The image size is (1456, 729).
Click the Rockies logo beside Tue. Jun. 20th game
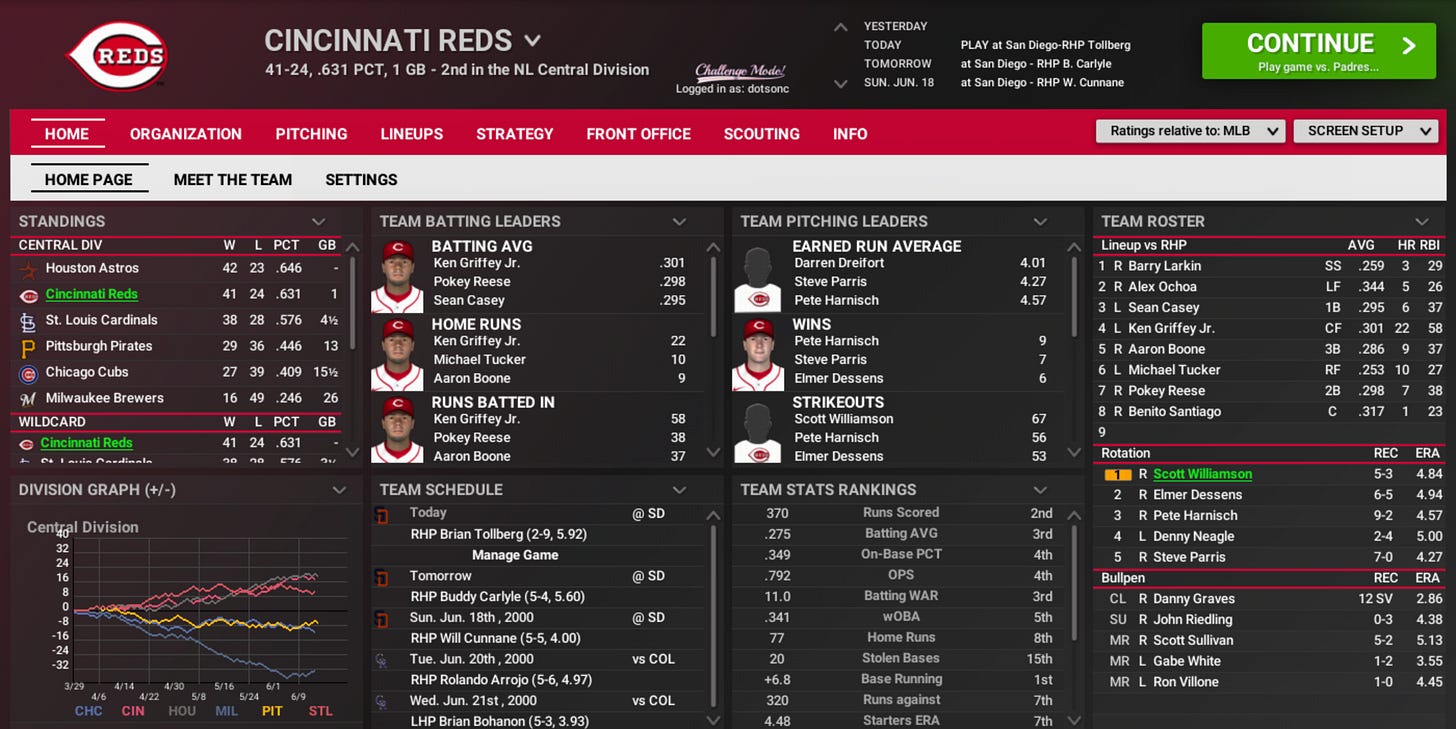pyautogui.click(x=381, y=660)
